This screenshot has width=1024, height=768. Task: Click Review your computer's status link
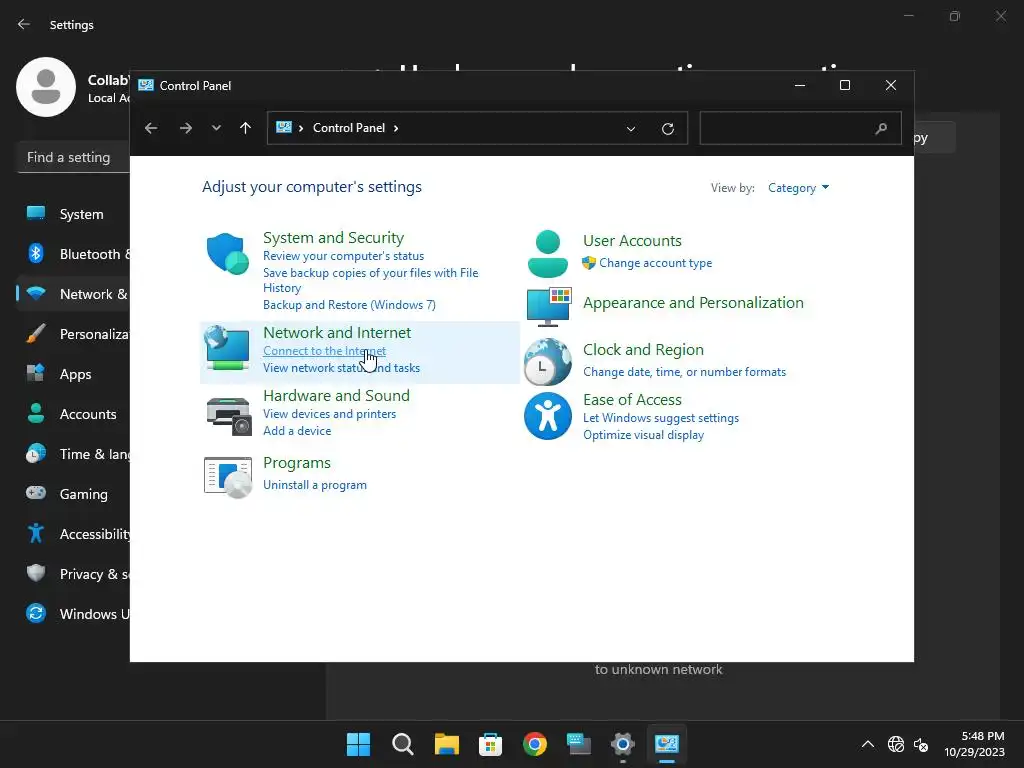(344, 256)
